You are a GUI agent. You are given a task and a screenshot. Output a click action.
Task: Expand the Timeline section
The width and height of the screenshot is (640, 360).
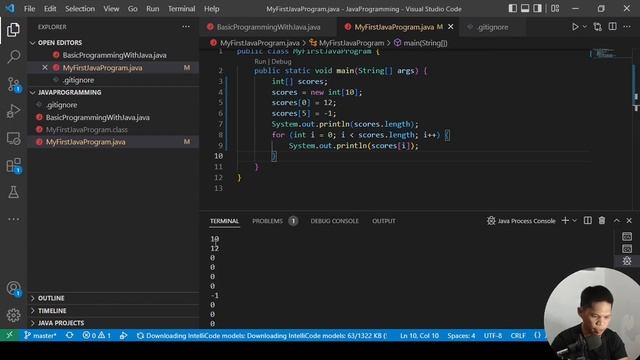[52, 310]
